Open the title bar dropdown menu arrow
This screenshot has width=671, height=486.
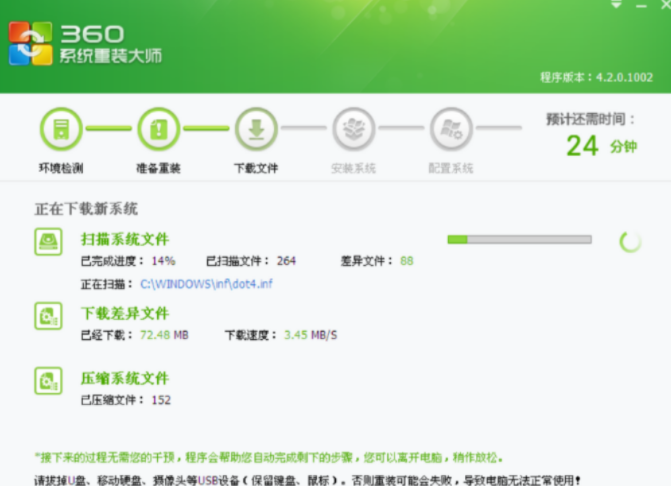[616, 5]
